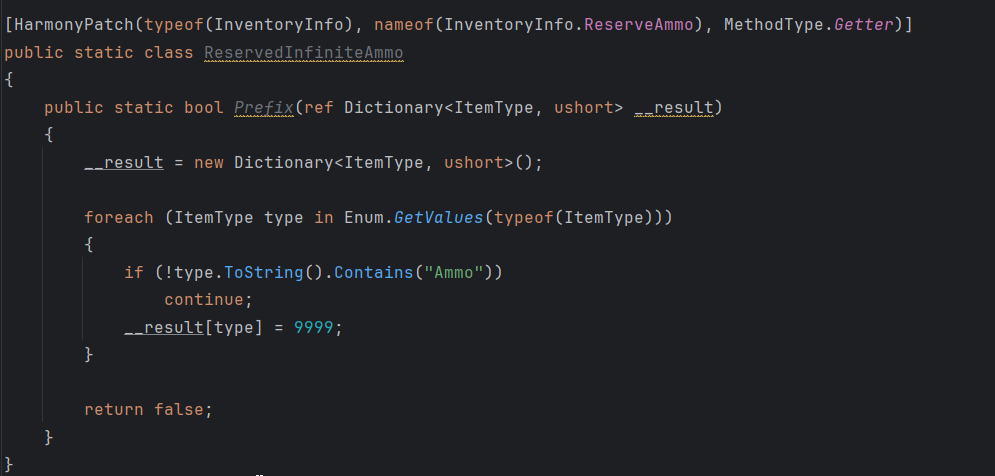Viewport: 995px width, 476px height.
Task: Place cursor on ReservedInfiniteAmmo class name
Action: pos(303,53)
